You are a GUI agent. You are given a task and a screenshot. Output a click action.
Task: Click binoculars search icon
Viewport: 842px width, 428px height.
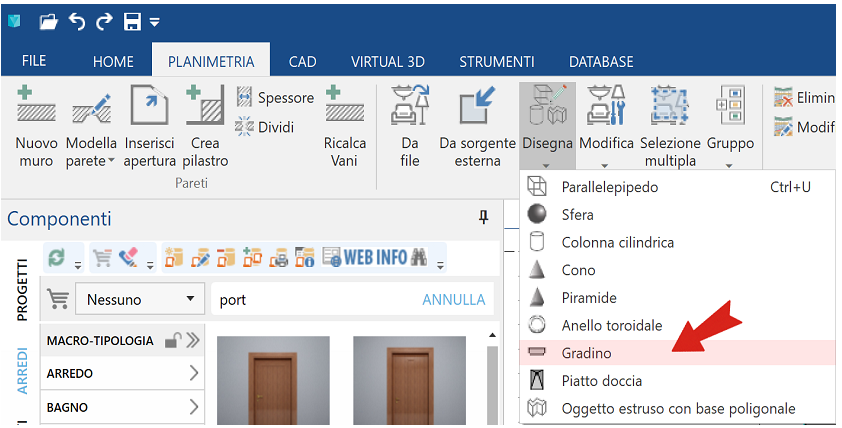[419, 258]
